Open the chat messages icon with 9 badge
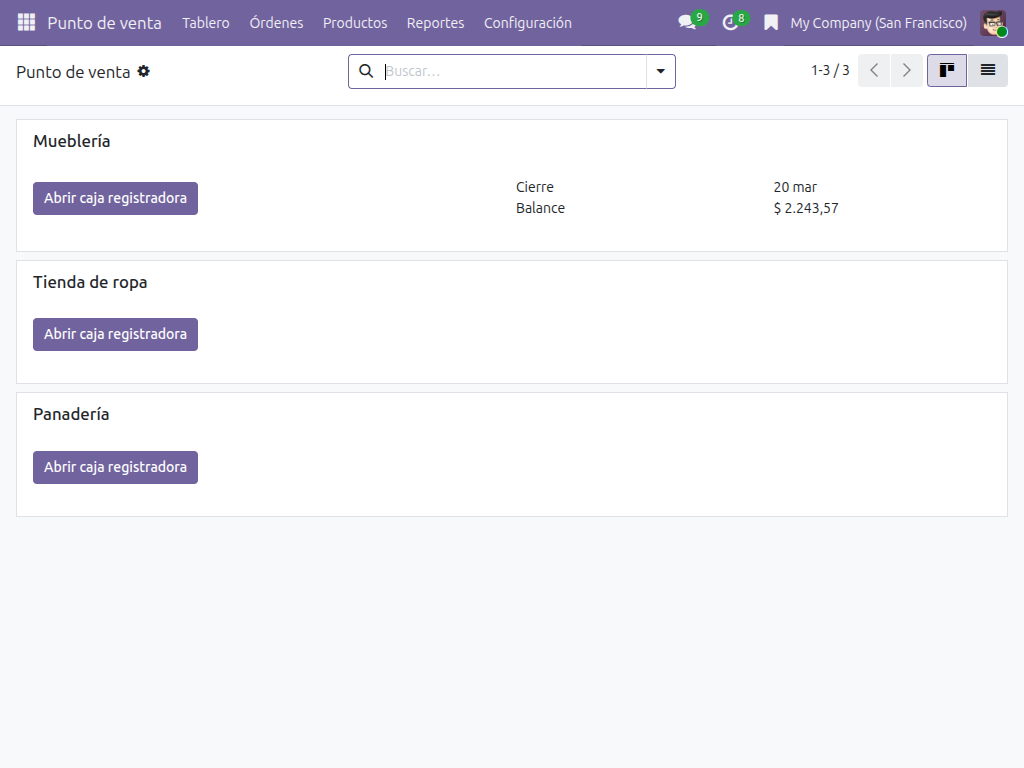This screenshot has height=768, width=1024. click(687, 22)
